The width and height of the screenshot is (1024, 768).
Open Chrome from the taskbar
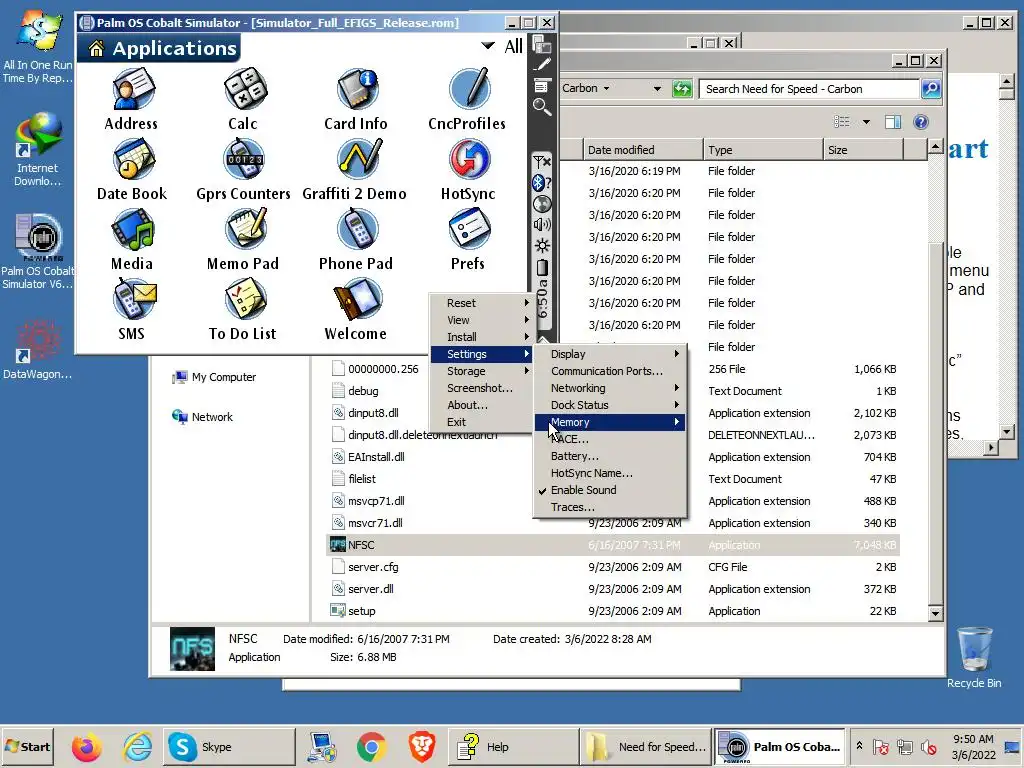pyautogui.click(x=372, y=747)
